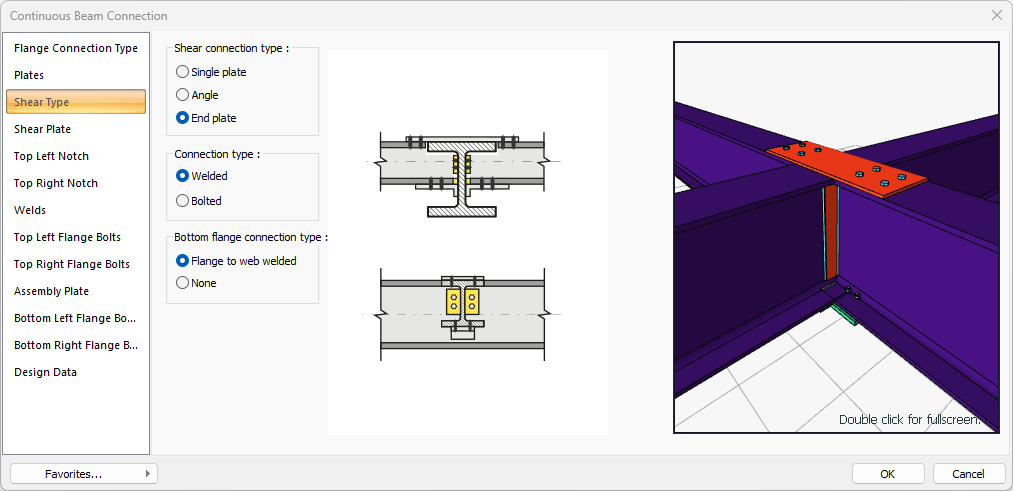Click the OK button
The width and height of the screenshot is (1013, 491).
coord(887,474)
